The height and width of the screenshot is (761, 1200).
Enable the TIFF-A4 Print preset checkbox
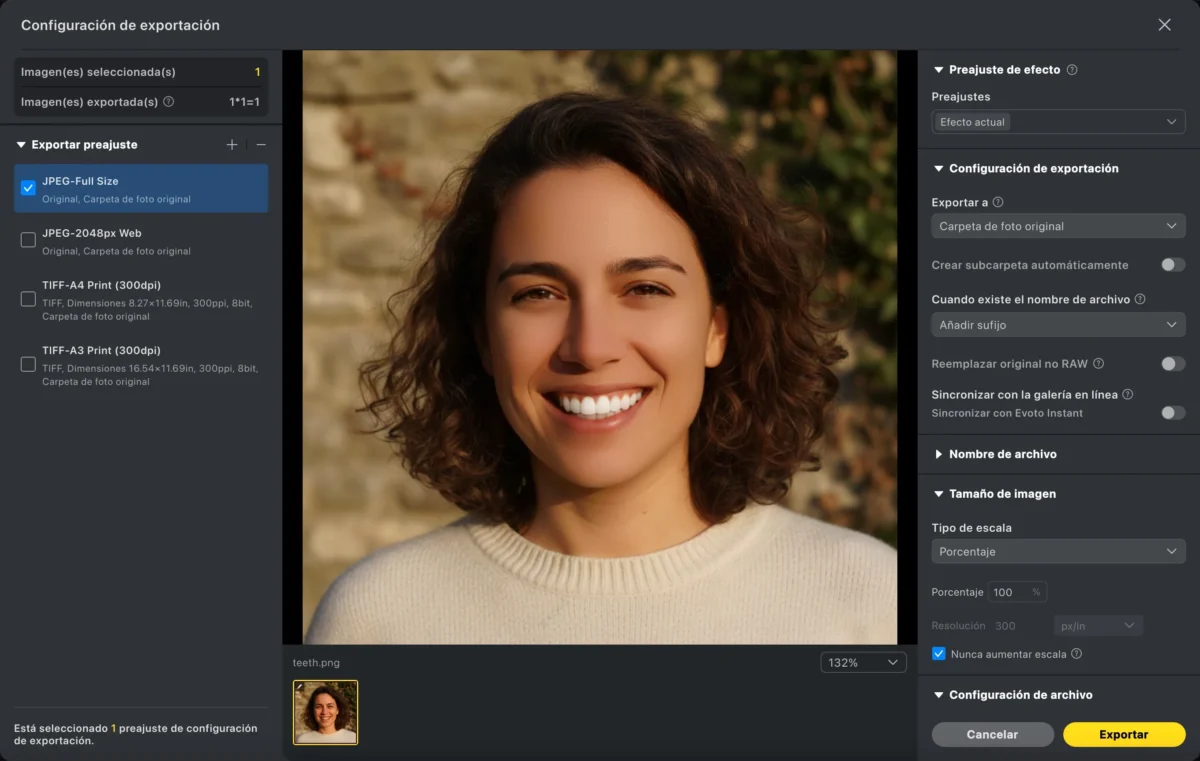click(x=28, y=299)
